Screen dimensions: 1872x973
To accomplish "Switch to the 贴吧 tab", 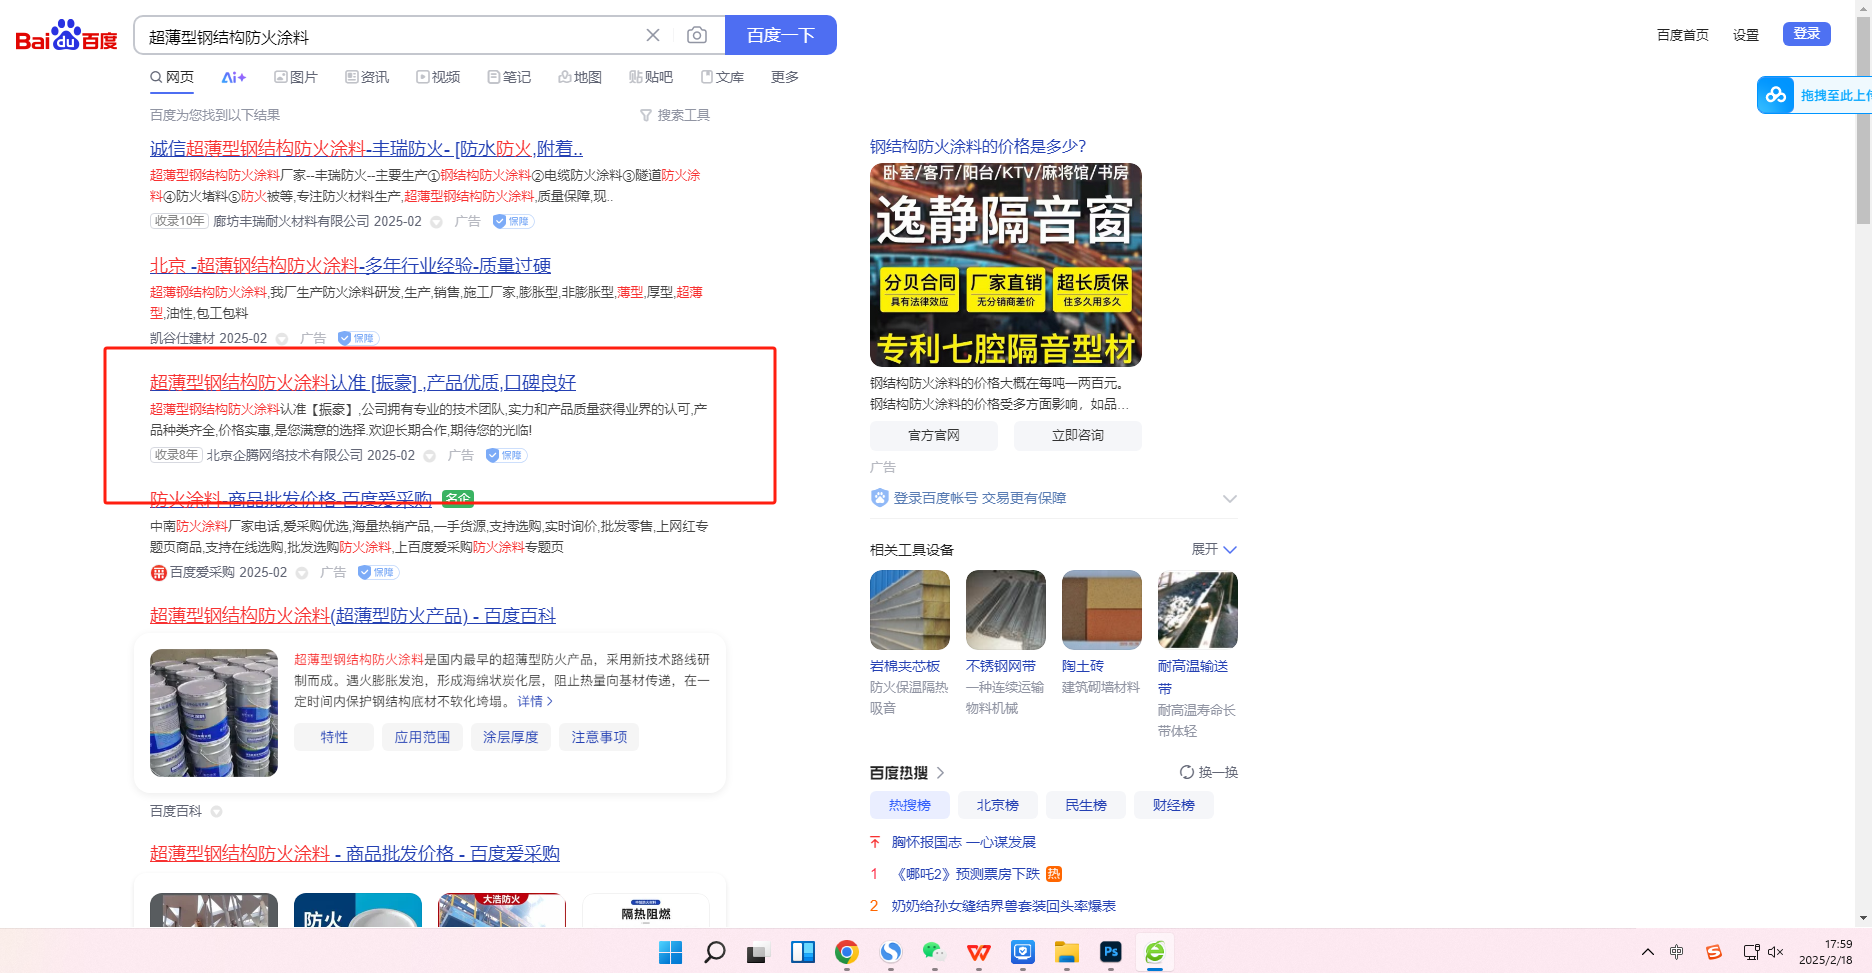I will [651, 77].
